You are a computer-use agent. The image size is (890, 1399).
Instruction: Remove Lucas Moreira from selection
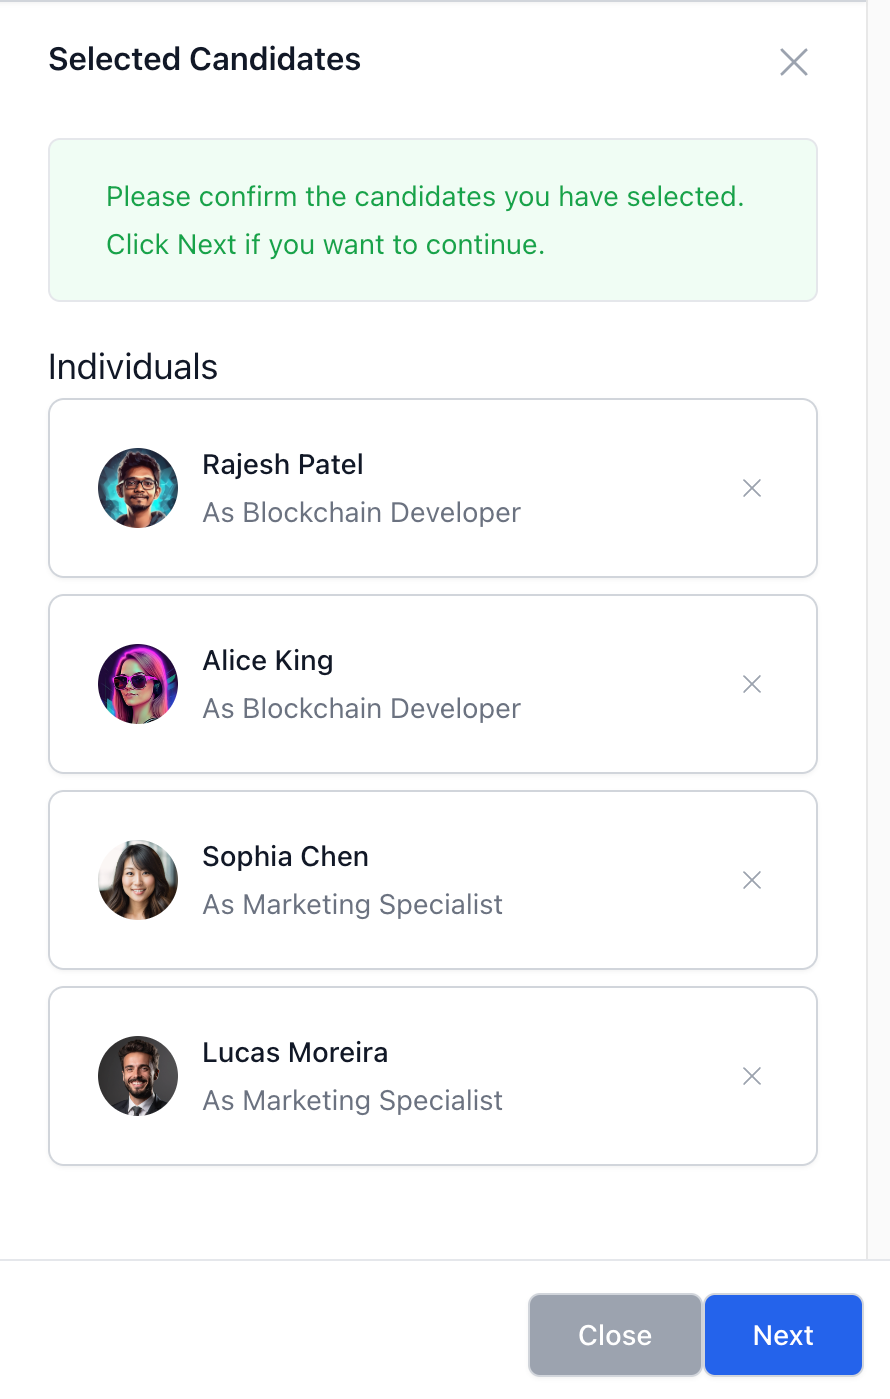[752, 1076]
